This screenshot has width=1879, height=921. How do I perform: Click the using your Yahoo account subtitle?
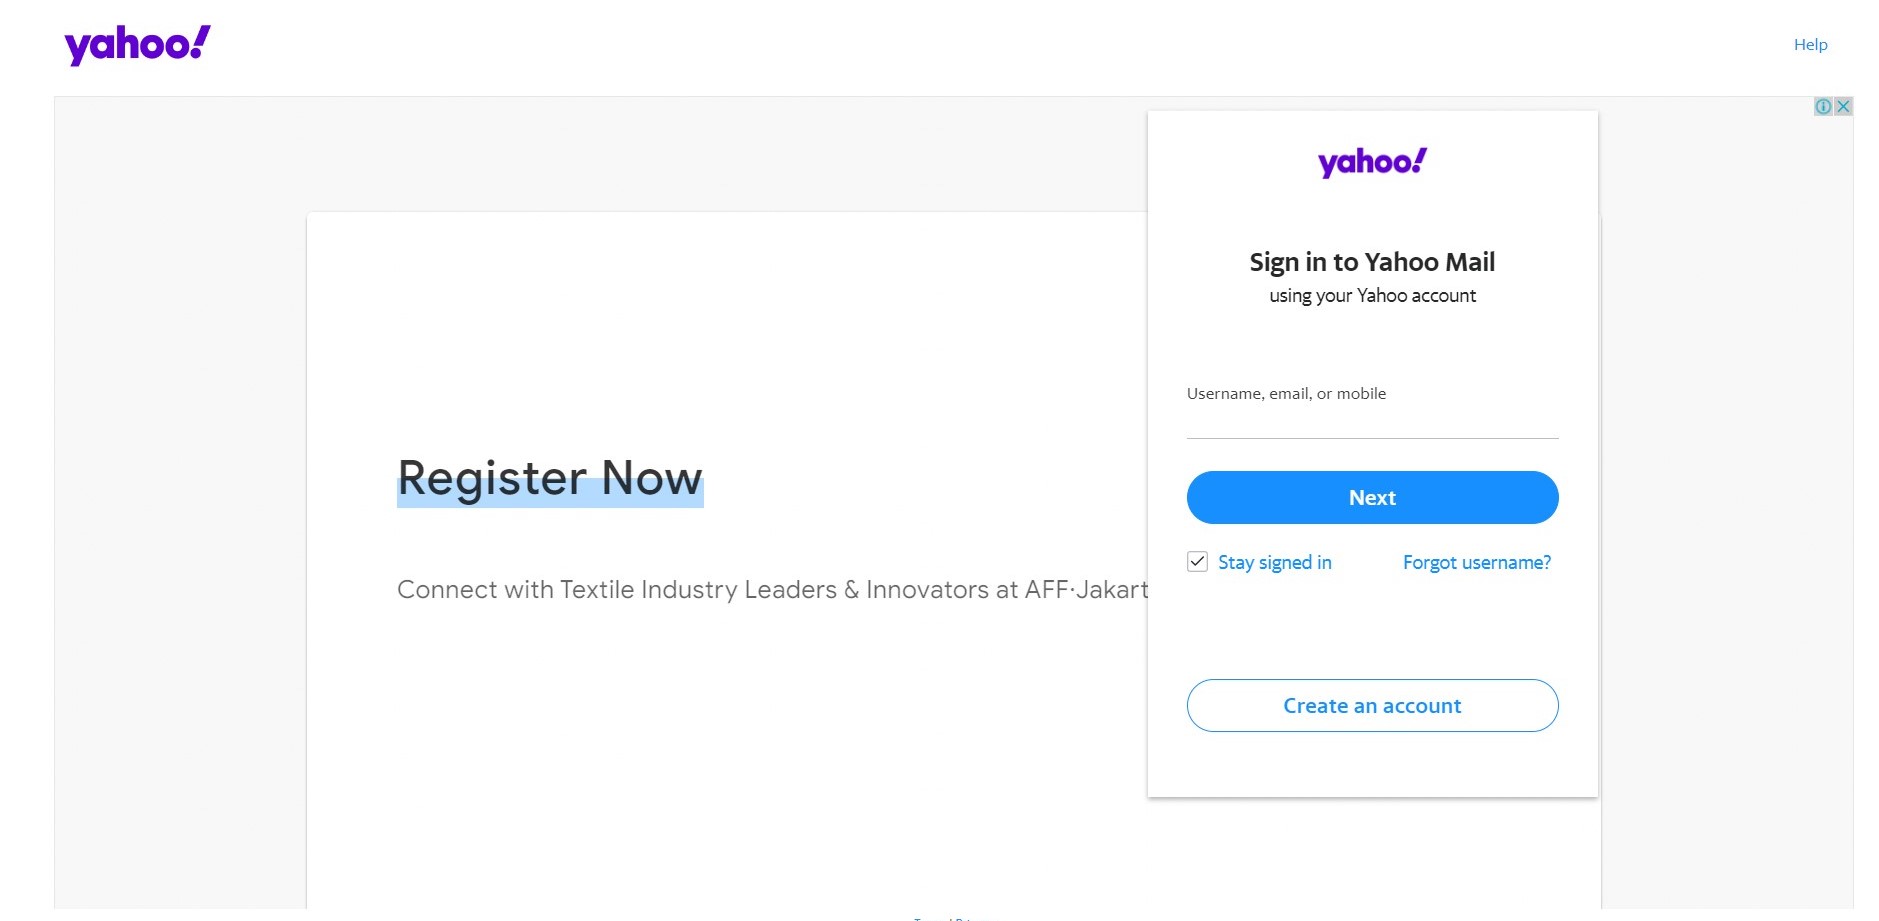click(1372, 295)
